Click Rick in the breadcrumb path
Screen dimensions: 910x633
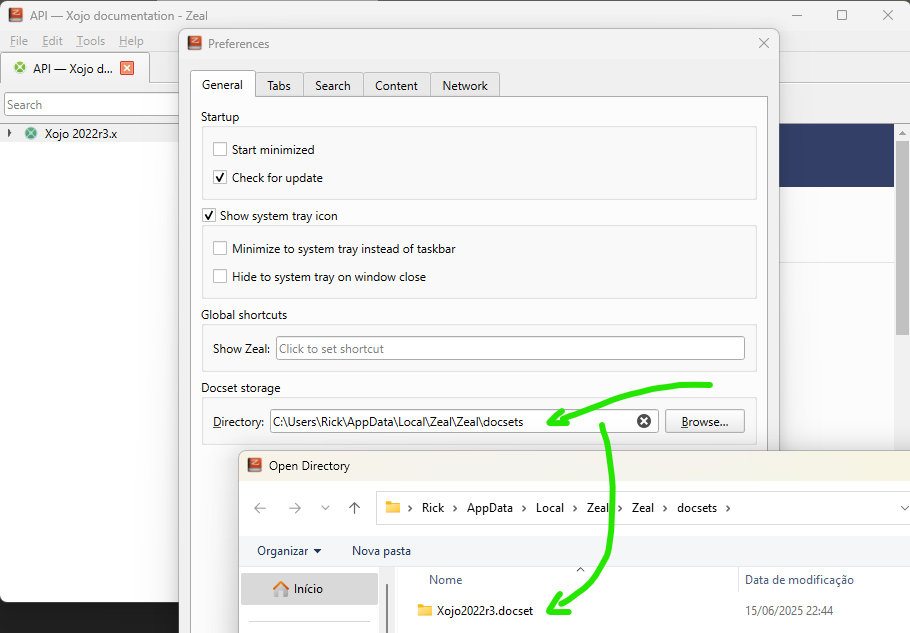(433, 508)
